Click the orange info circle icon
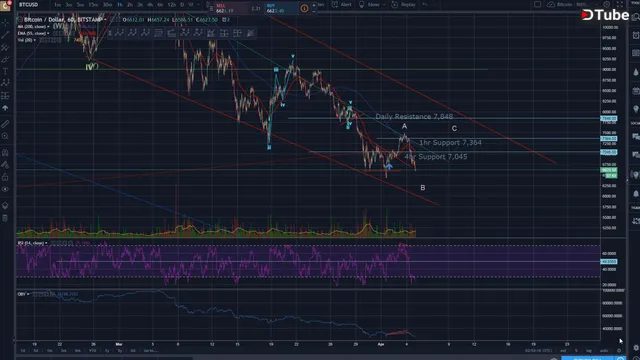The image size is (640, 360). pyautogui.click(x=304, y=8)
